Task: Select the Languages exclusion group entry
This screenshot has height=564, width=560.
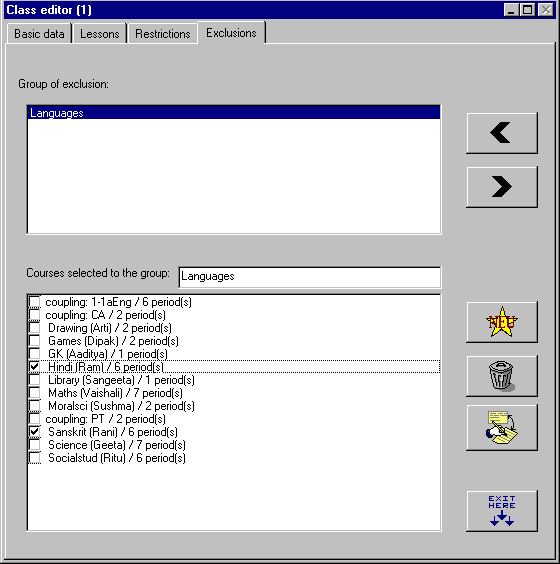Action: pyautogui.click(x=234, y=113)
